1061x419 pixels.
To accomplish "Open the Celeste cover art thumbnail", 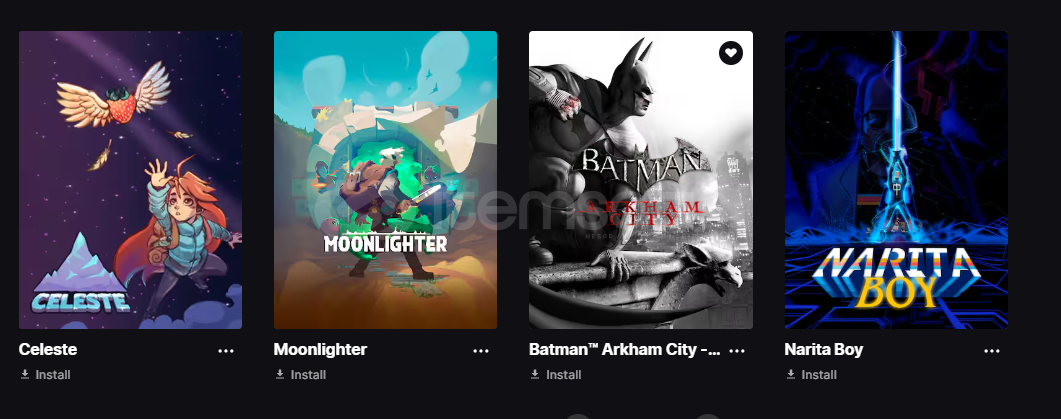I will (131, 180).
